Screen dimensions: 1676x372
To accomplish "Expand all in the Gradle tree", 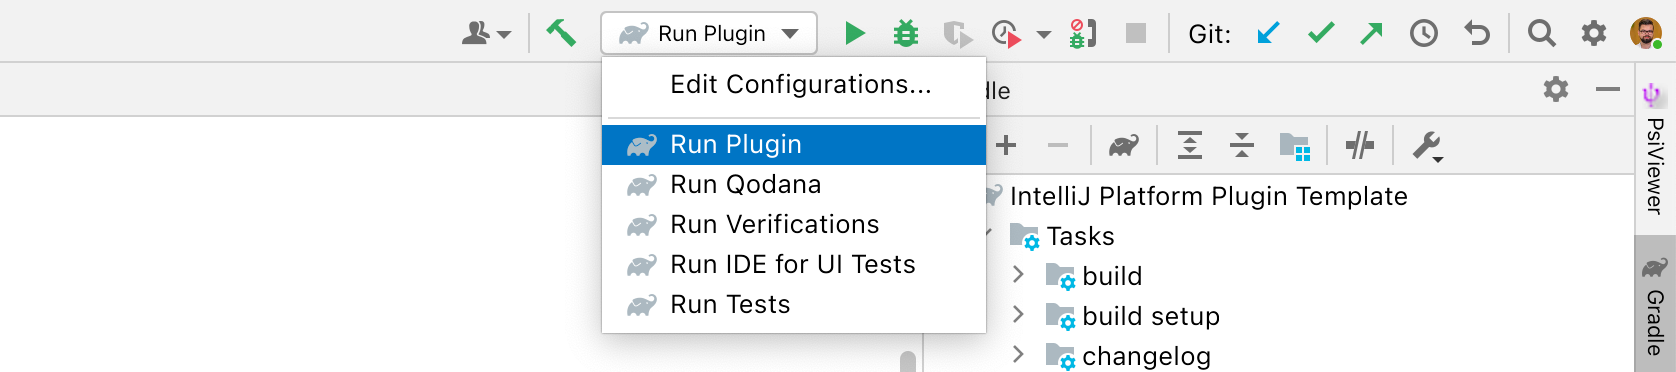I will click(1190, 146).
